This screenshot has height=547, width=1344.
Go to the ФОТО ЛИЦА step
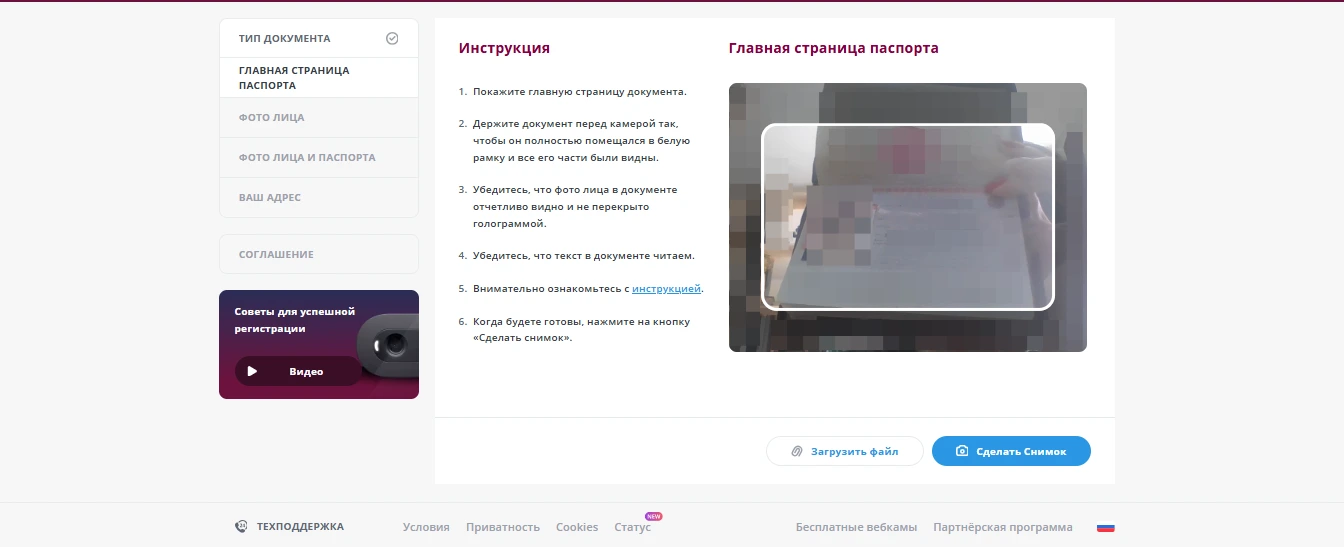pos(272,118)
